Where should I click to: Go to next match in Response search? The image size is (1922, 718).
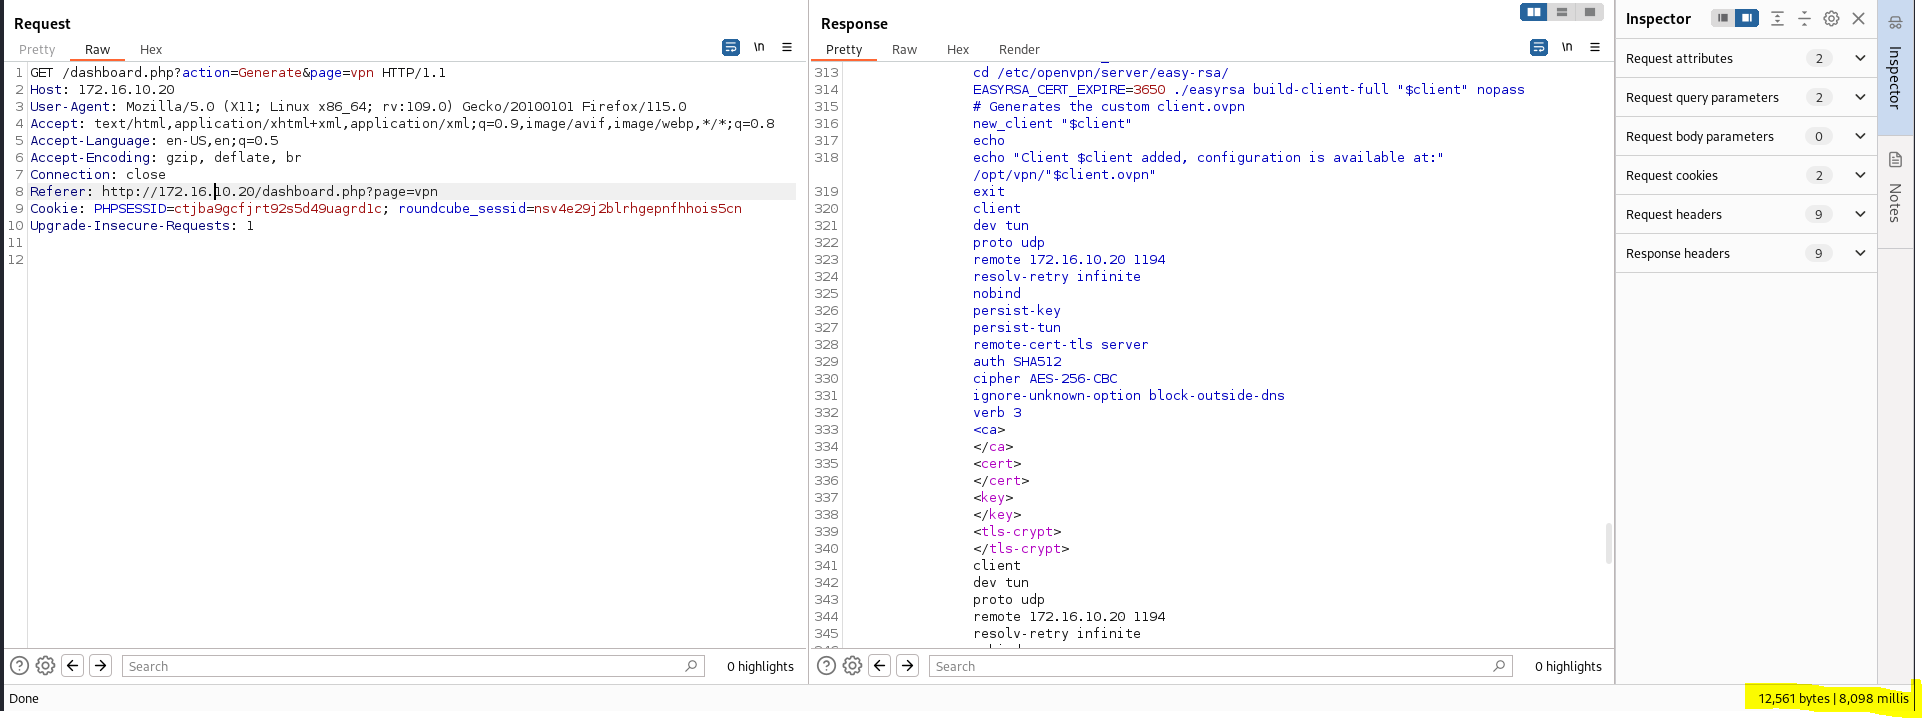907,666
